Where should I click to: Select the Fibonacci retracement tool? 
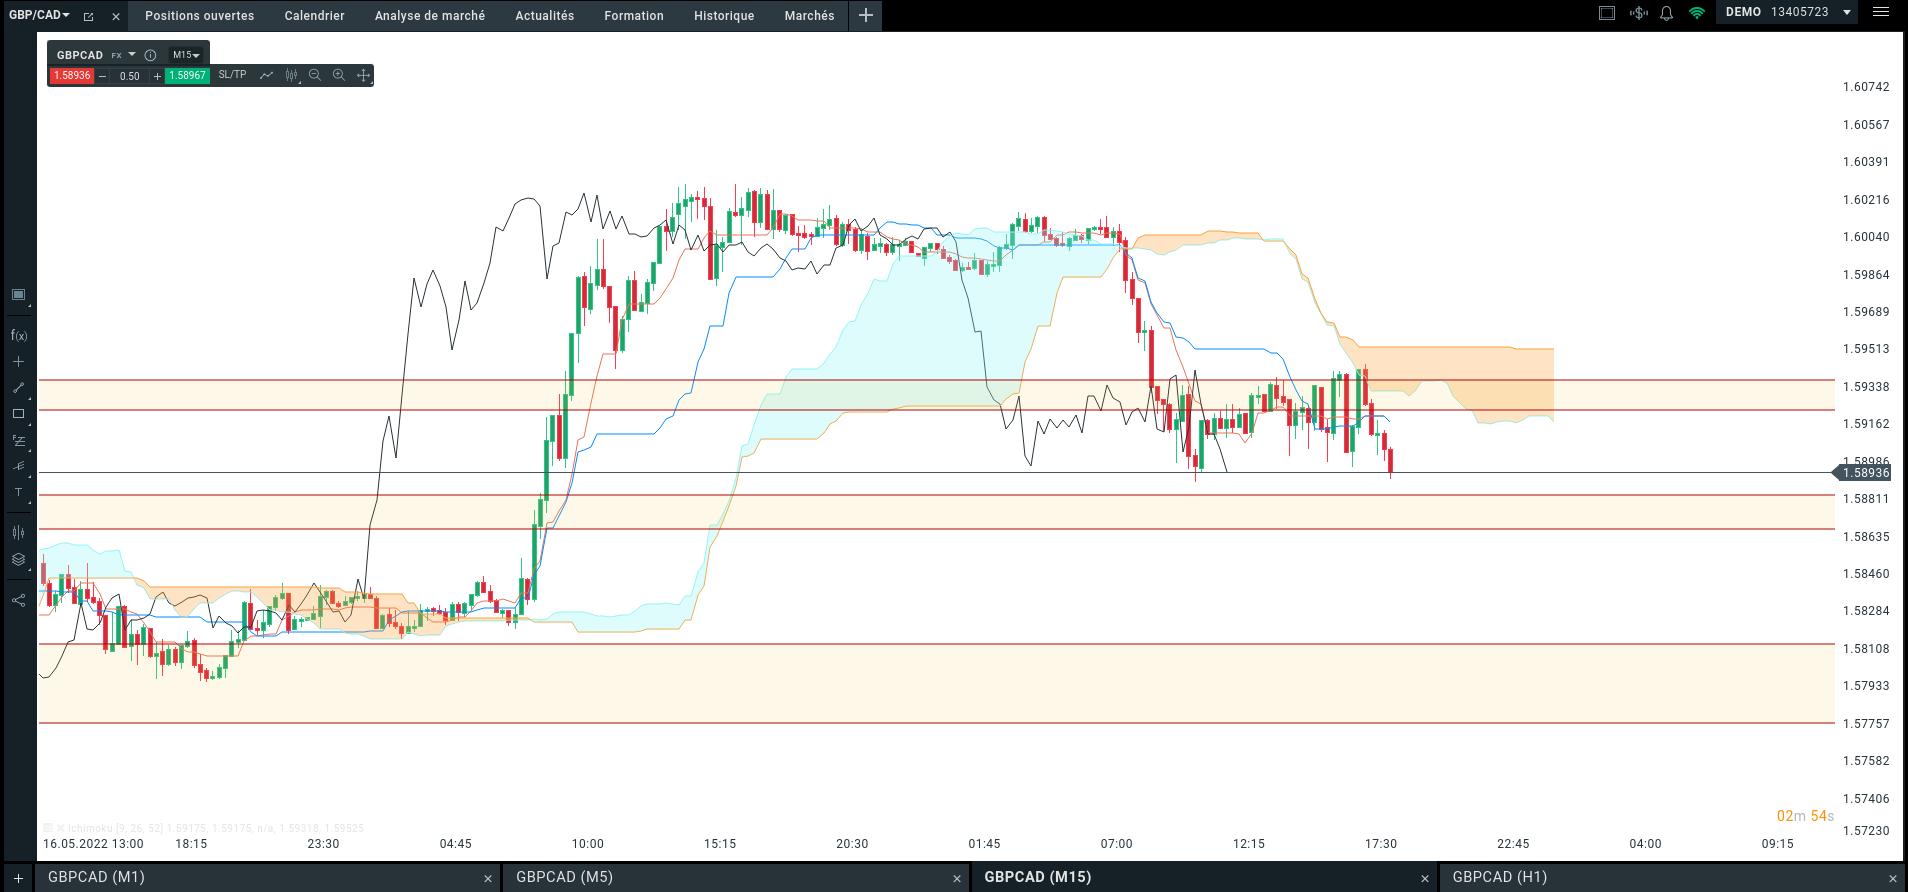[18, 440]
